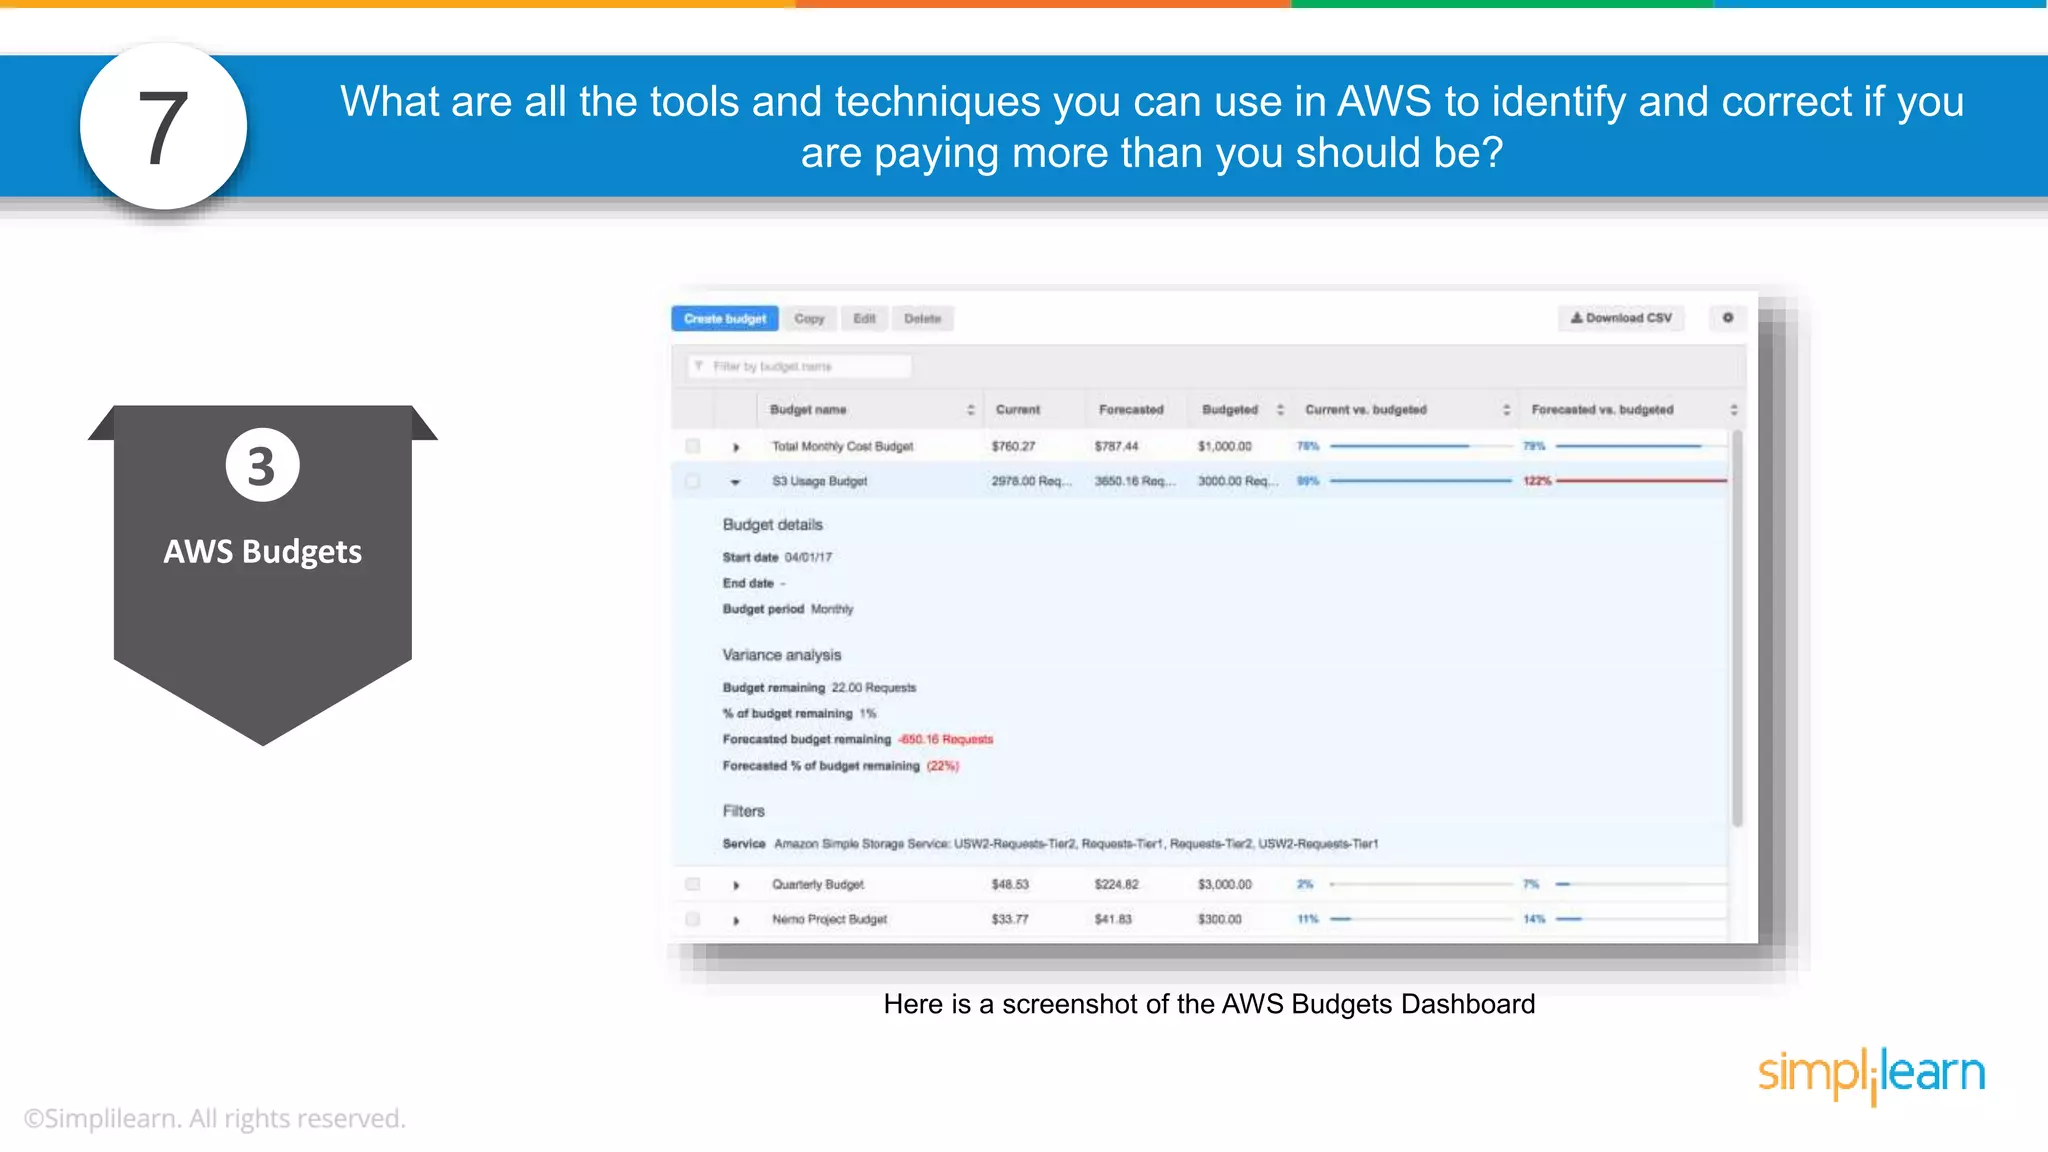Click the -650.16 Requests forecasted remaining value
Image resolution: width=2048 pixels, height=1152 pixels.
point(945,740)
